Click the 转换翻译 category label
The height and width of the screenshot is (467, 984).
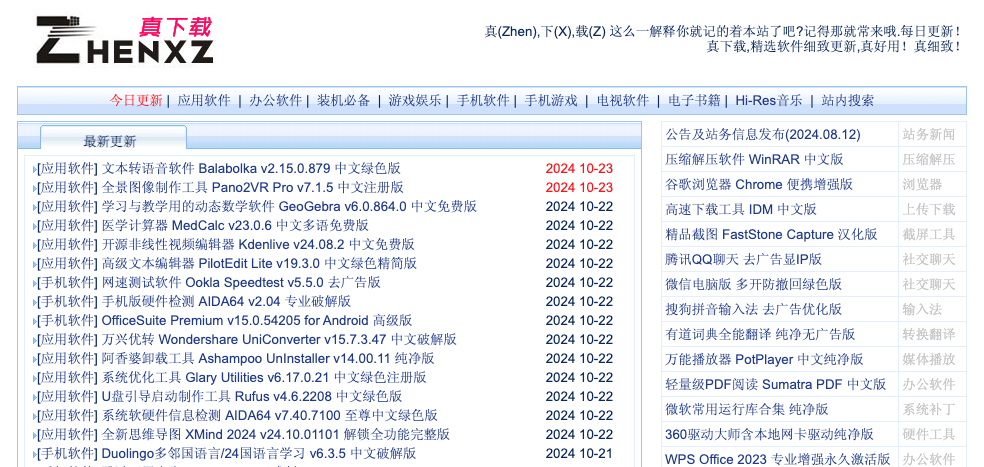click(x=929, y=334)
